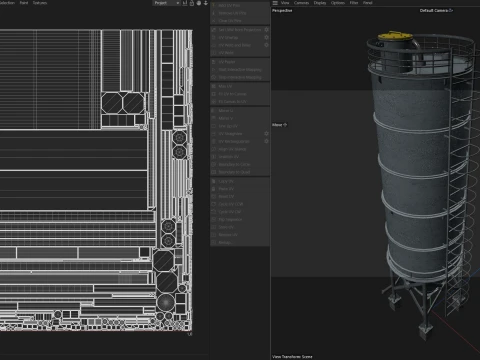Screen dimensions: 480x360
Task: Click the anchor icon in UV toolbar
Action: (206, 3)
